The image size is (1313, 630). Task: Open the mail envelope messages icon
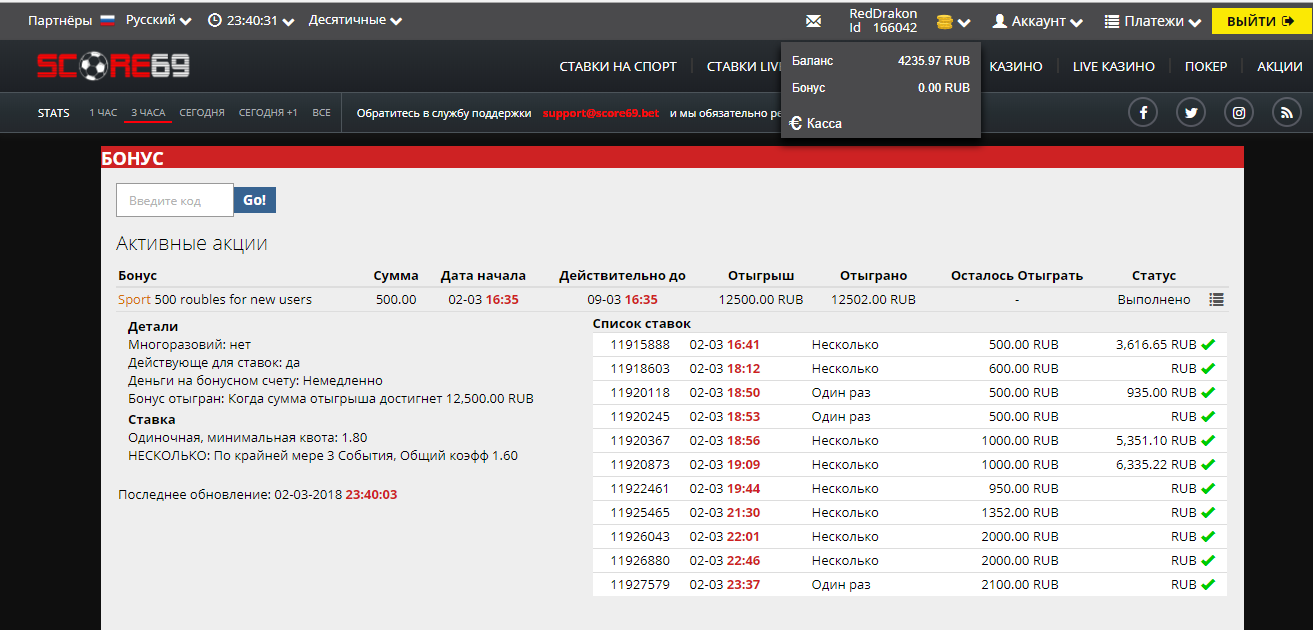813,21
